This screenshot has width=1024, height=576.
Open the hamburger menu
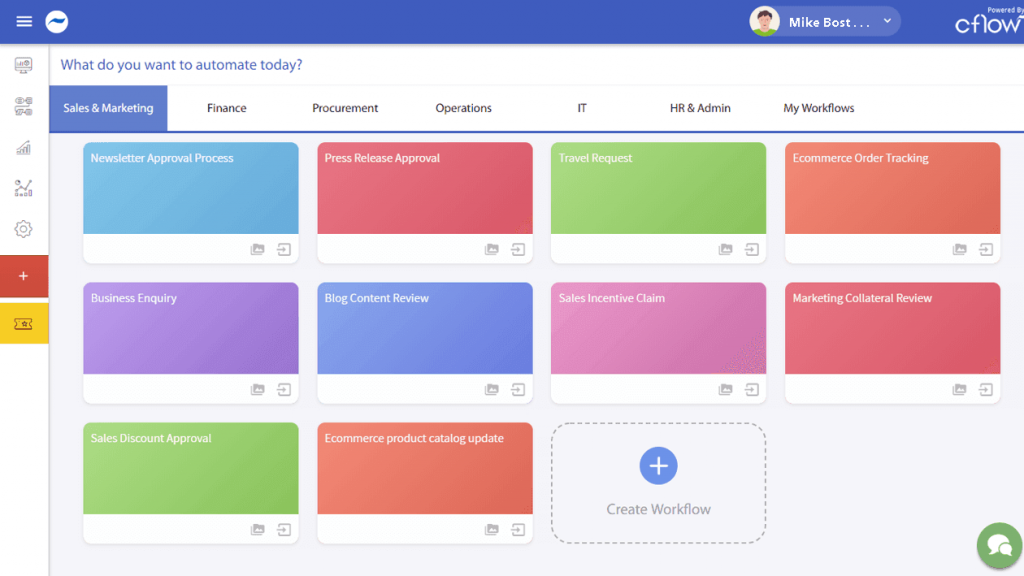(24, 22)
